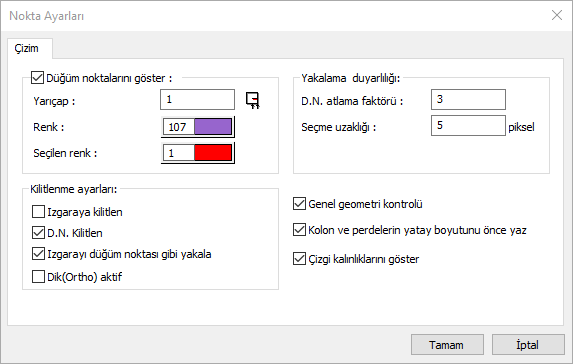Click the Tamam button
This screenshot has width=573, height=364.
447,345
